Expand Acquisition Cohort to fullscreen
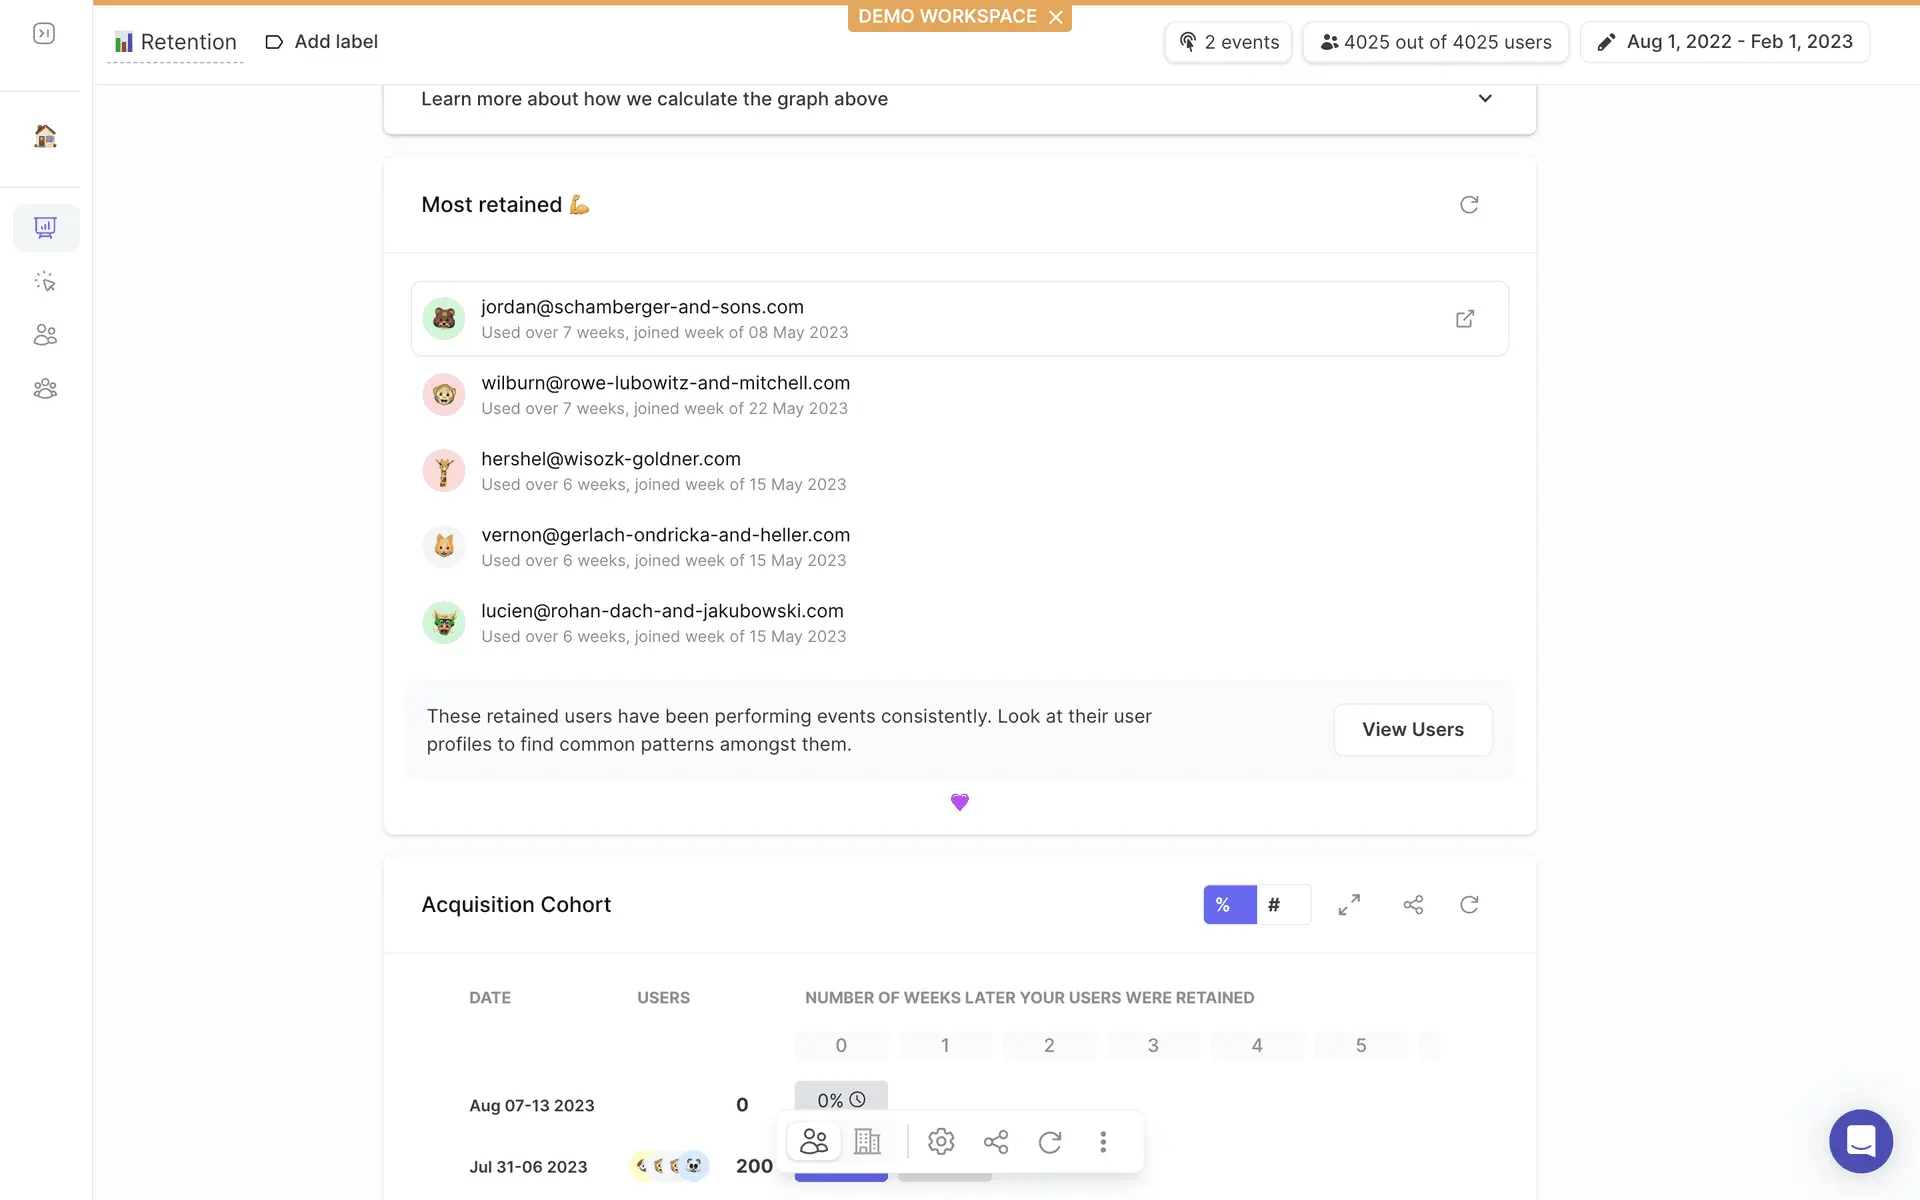 point(1349,905)
